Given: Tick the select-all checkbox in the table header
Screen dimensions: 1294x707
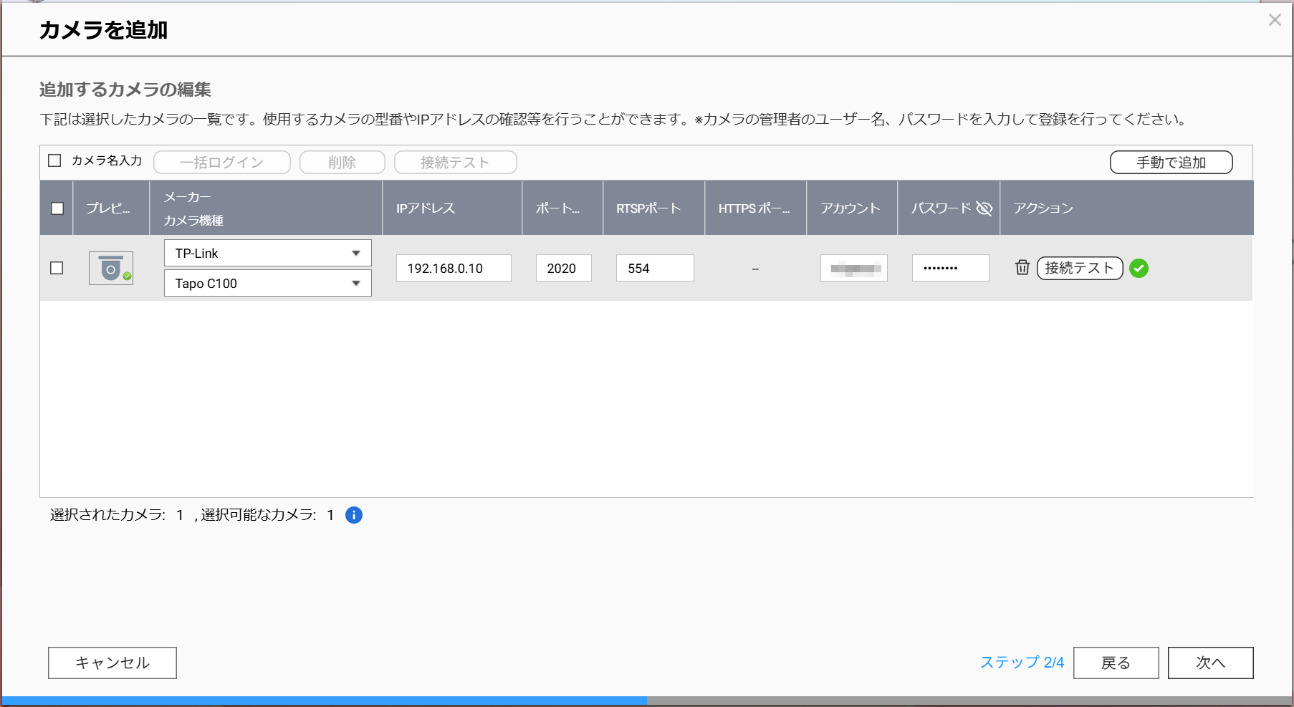Looking at the screenshot, I should click(57, 208).
